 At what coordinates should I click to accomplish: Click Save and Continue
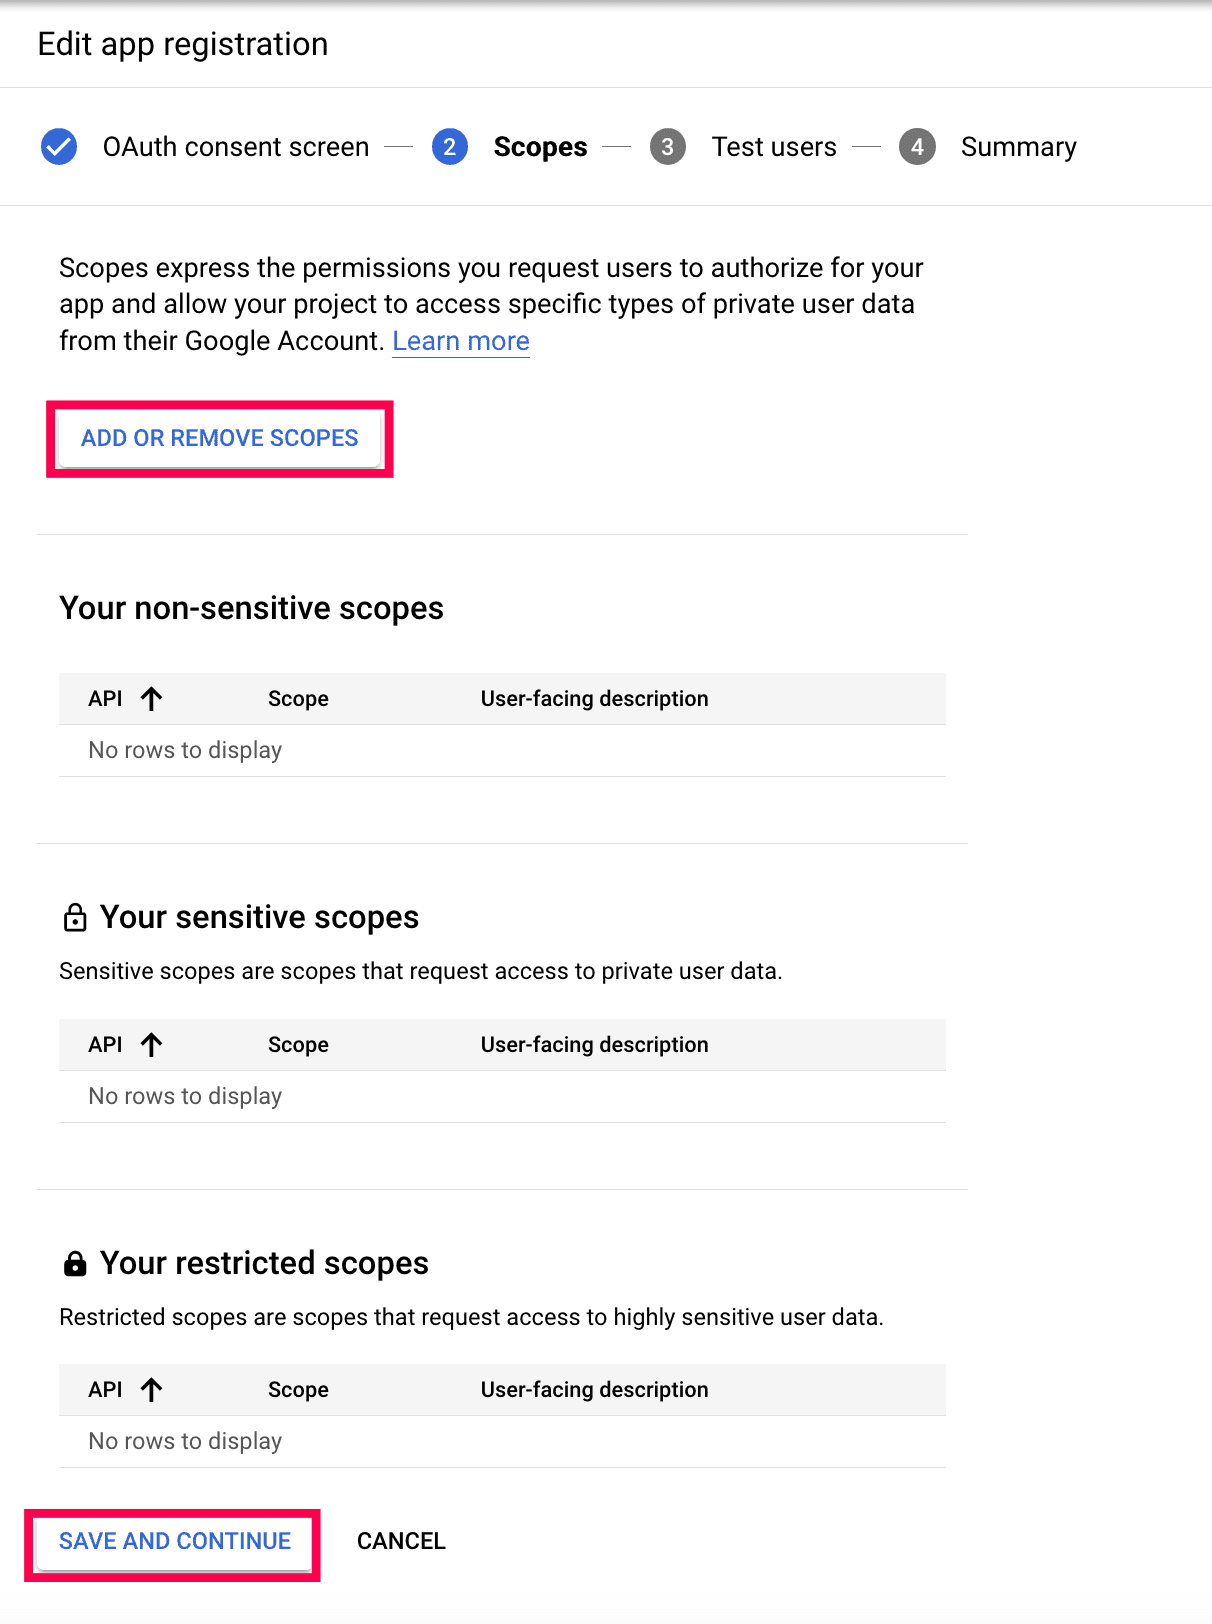175,1541
